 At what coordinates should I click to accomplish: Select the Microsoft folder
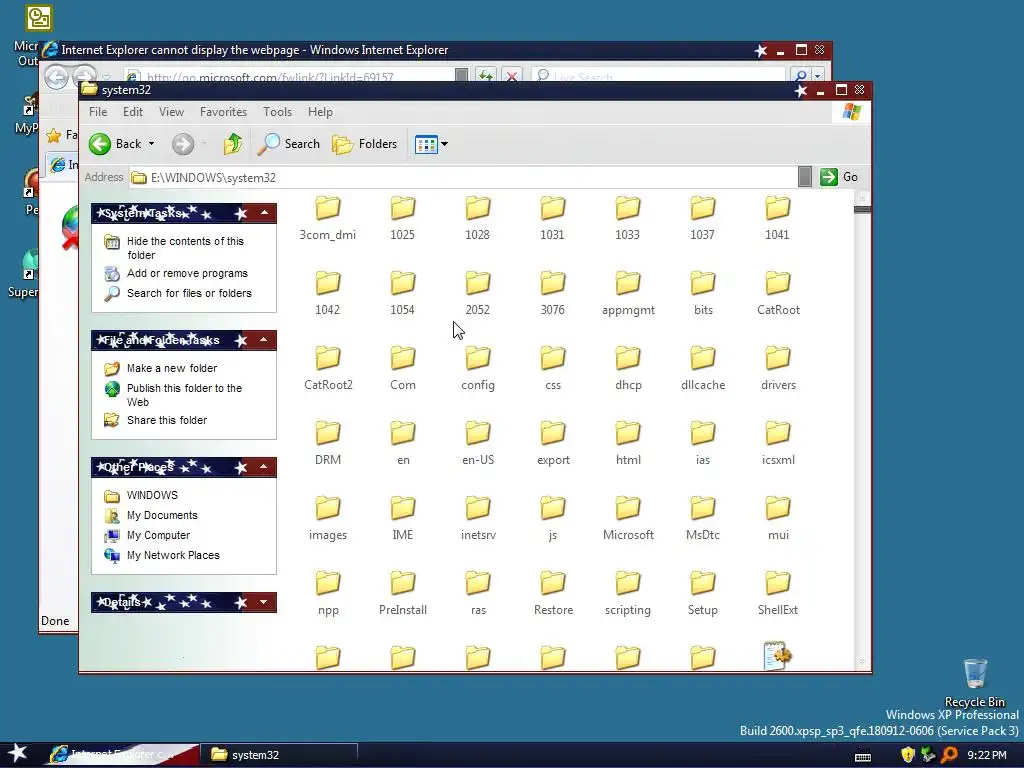coord(628,519)
